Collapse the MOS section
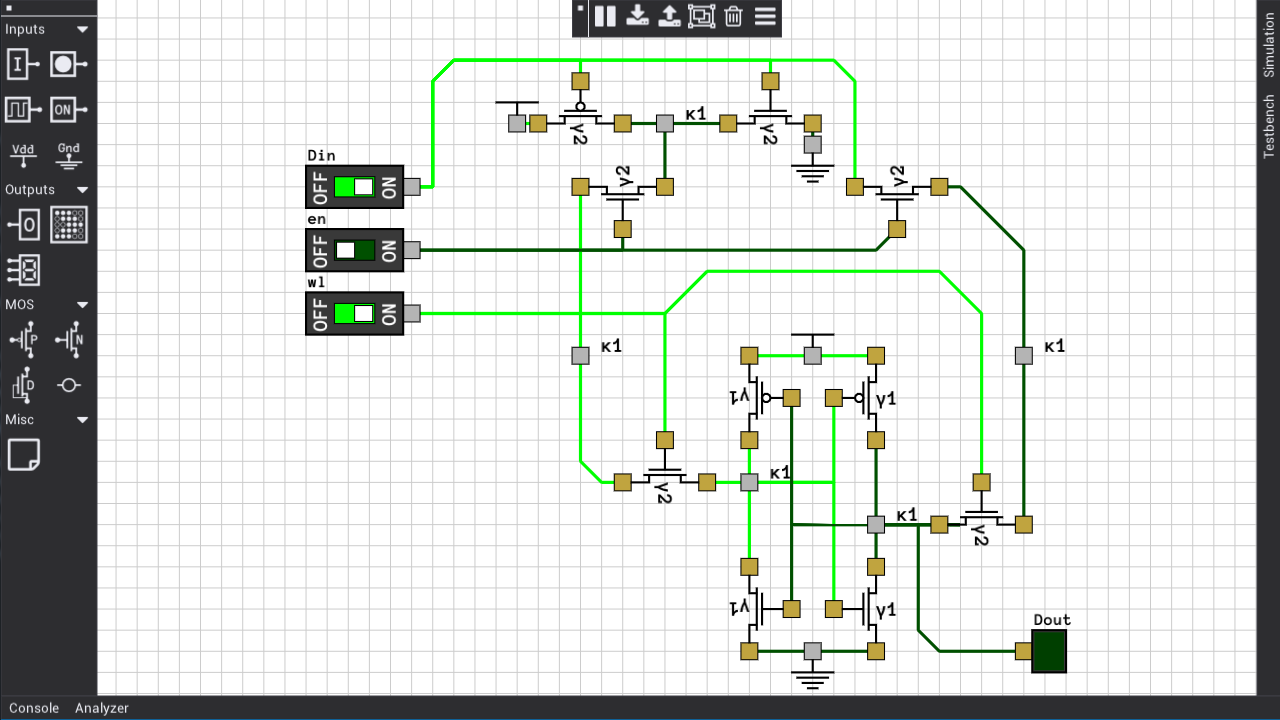This screenshot has width=1280, height=720. pos(82,304)
